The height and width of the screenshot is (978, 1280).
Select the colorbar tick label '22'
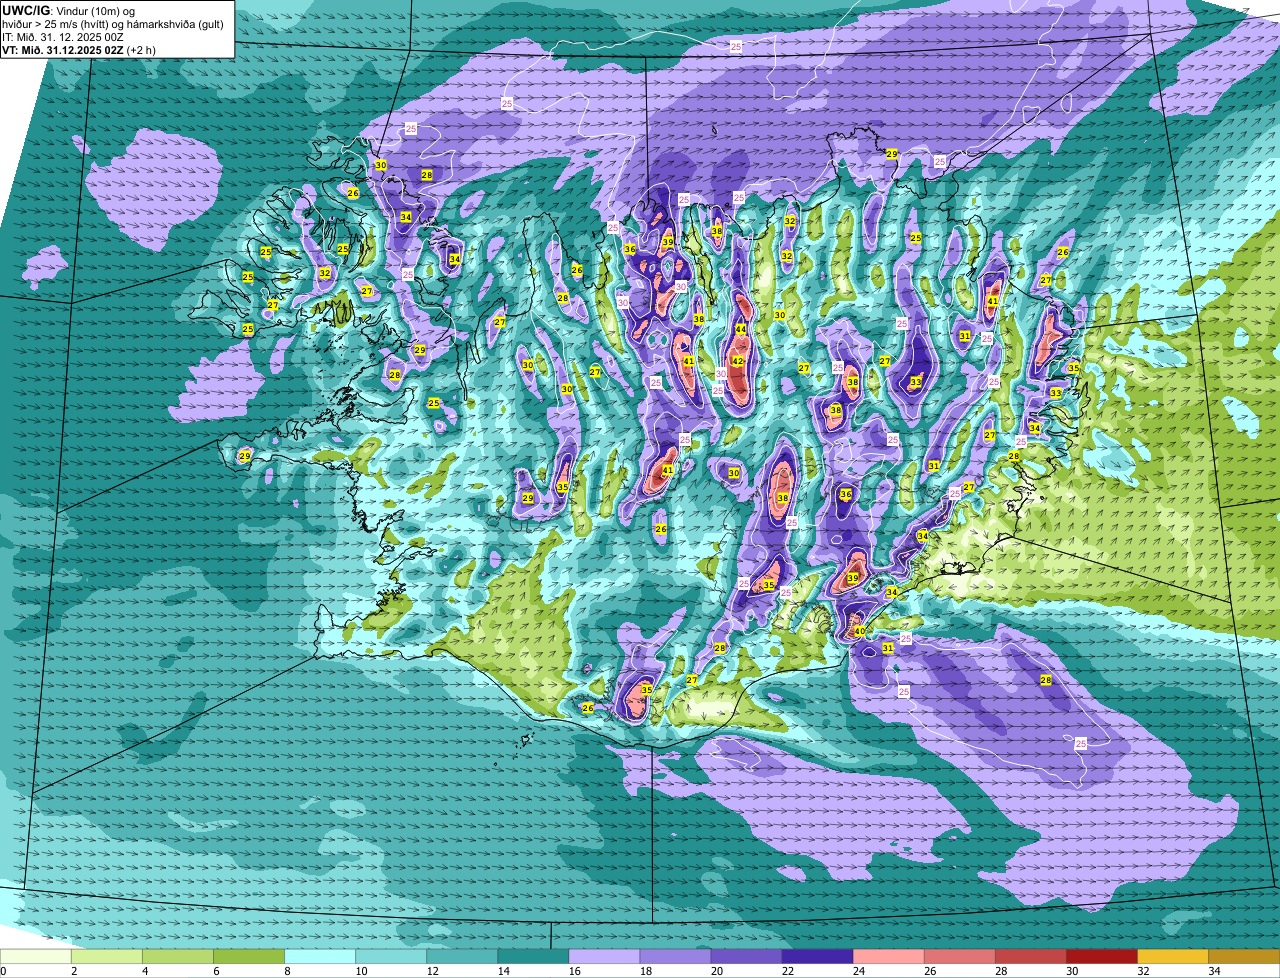pos(787,971)
